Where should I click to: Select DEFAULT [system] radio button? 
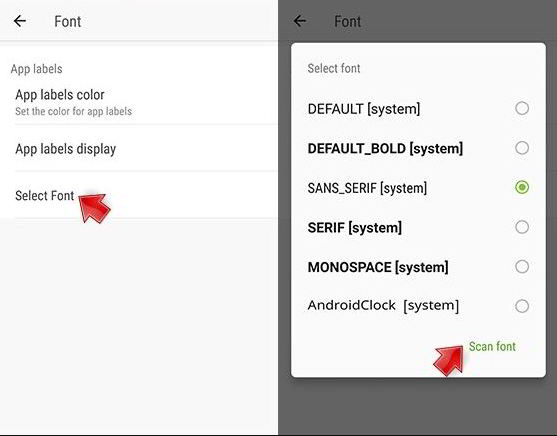(x=522, y=108)
